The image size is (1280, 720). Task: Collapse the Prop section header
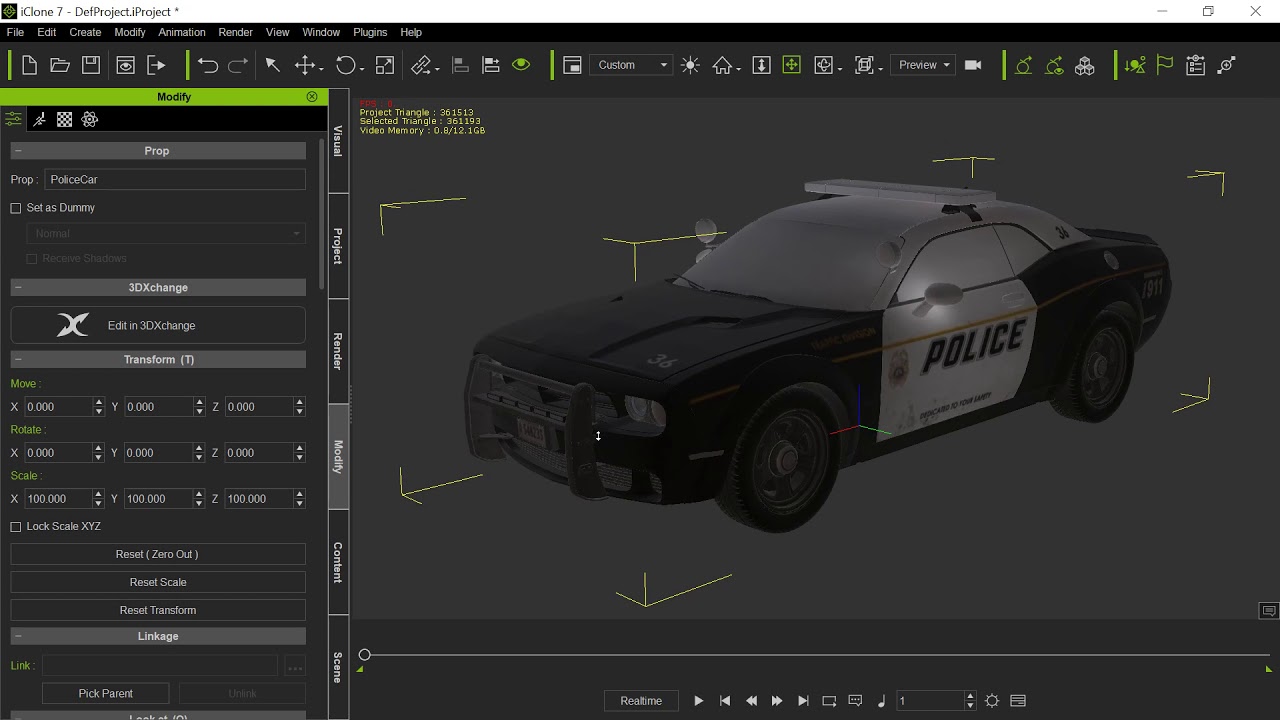(x=158, y=151)
